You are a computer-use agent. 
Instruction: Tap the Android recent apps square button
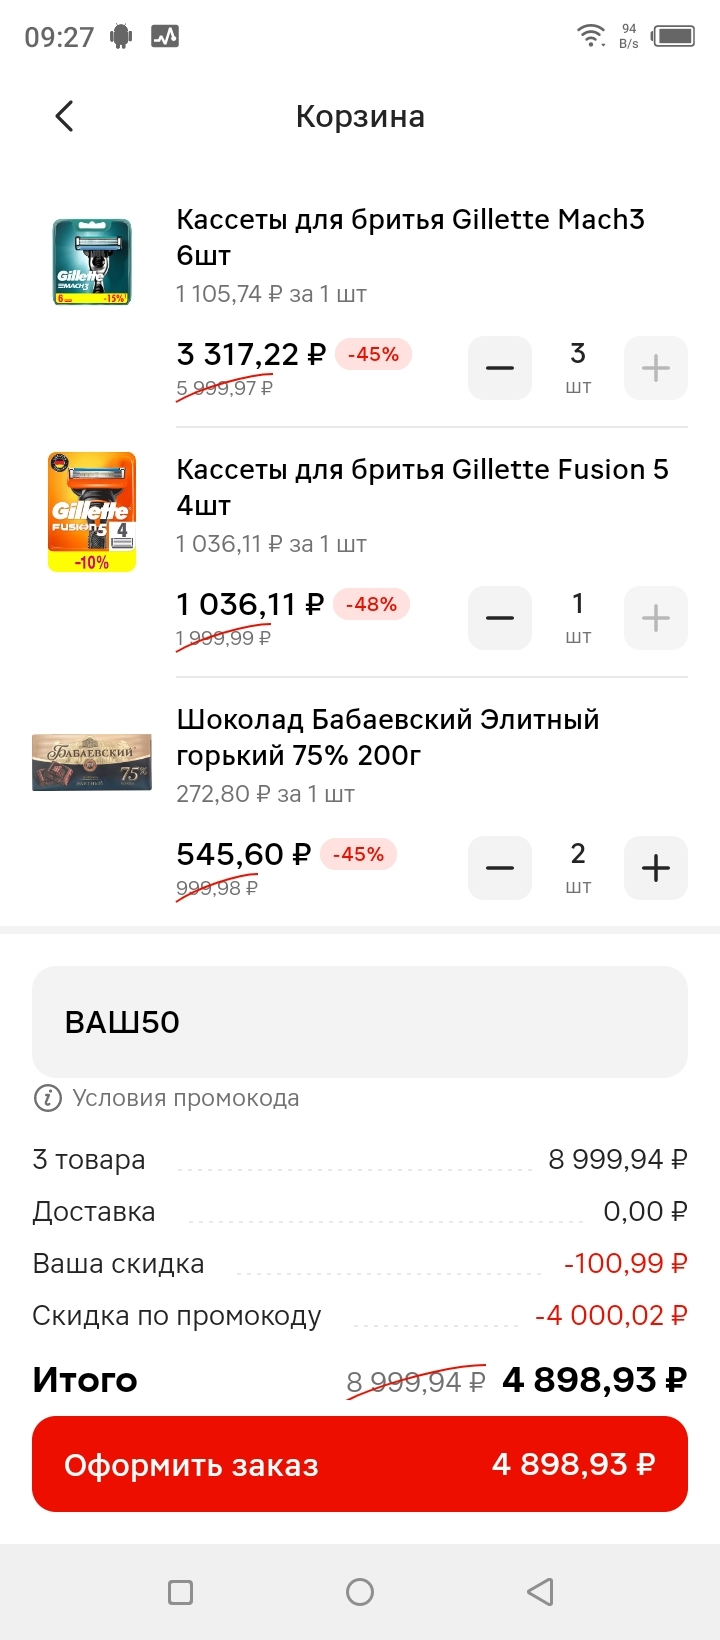[x=180, y=1592]
